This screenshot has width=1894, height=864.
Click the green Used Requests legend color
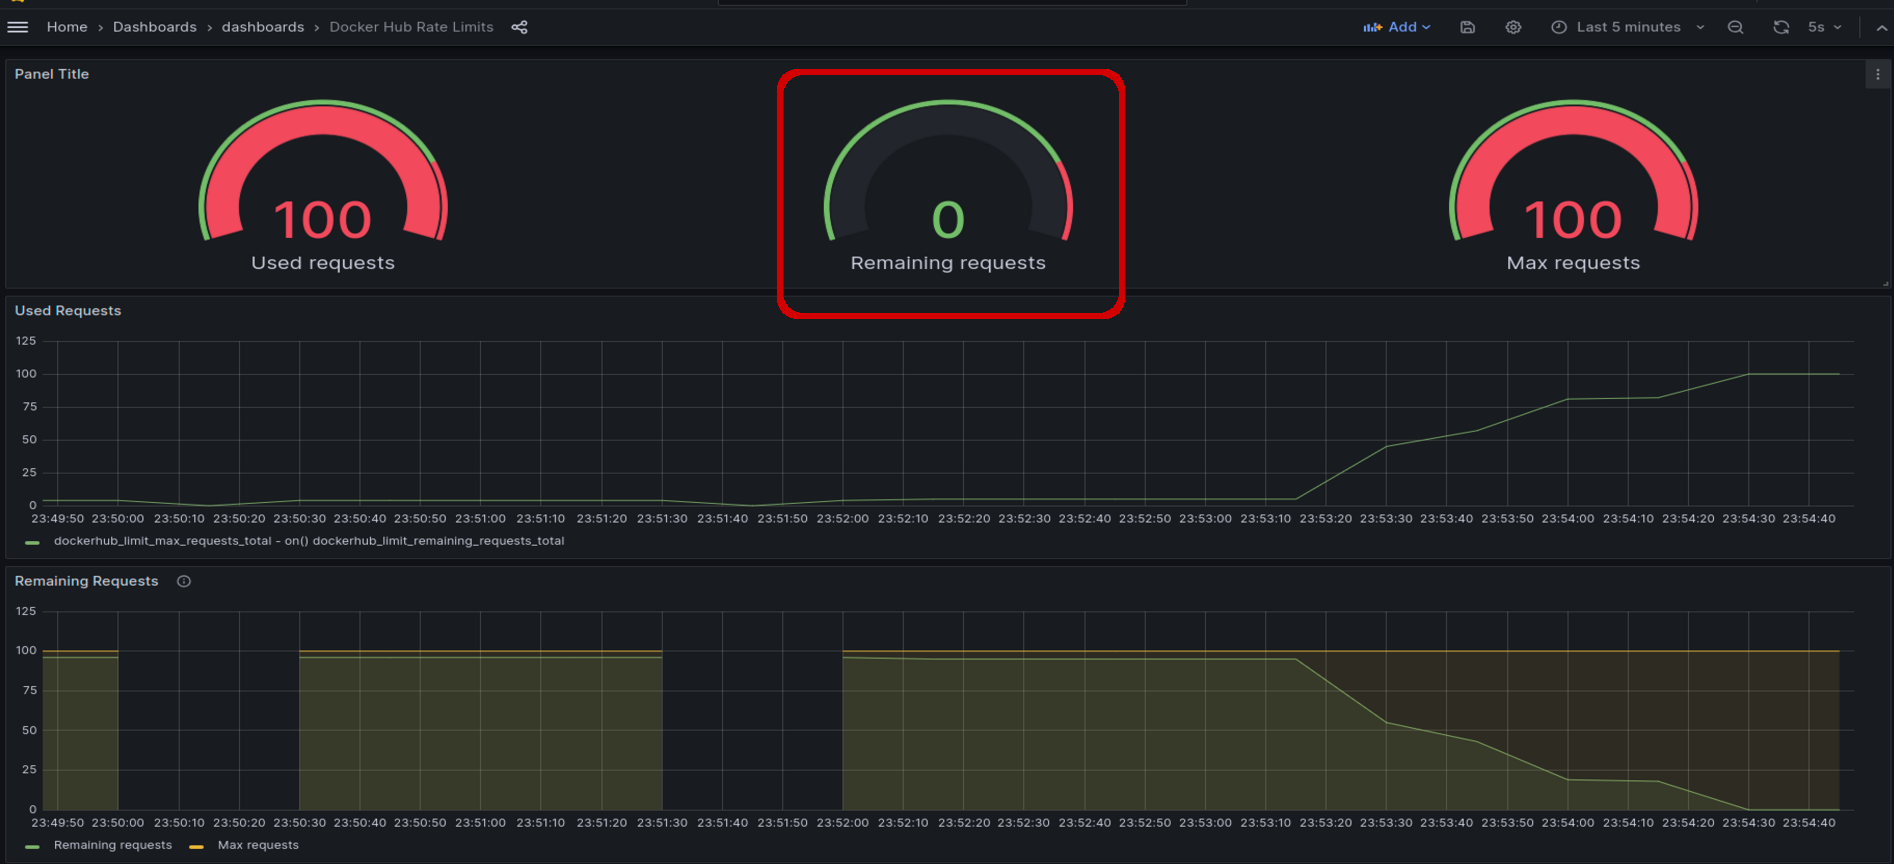[x=32, y=542]
